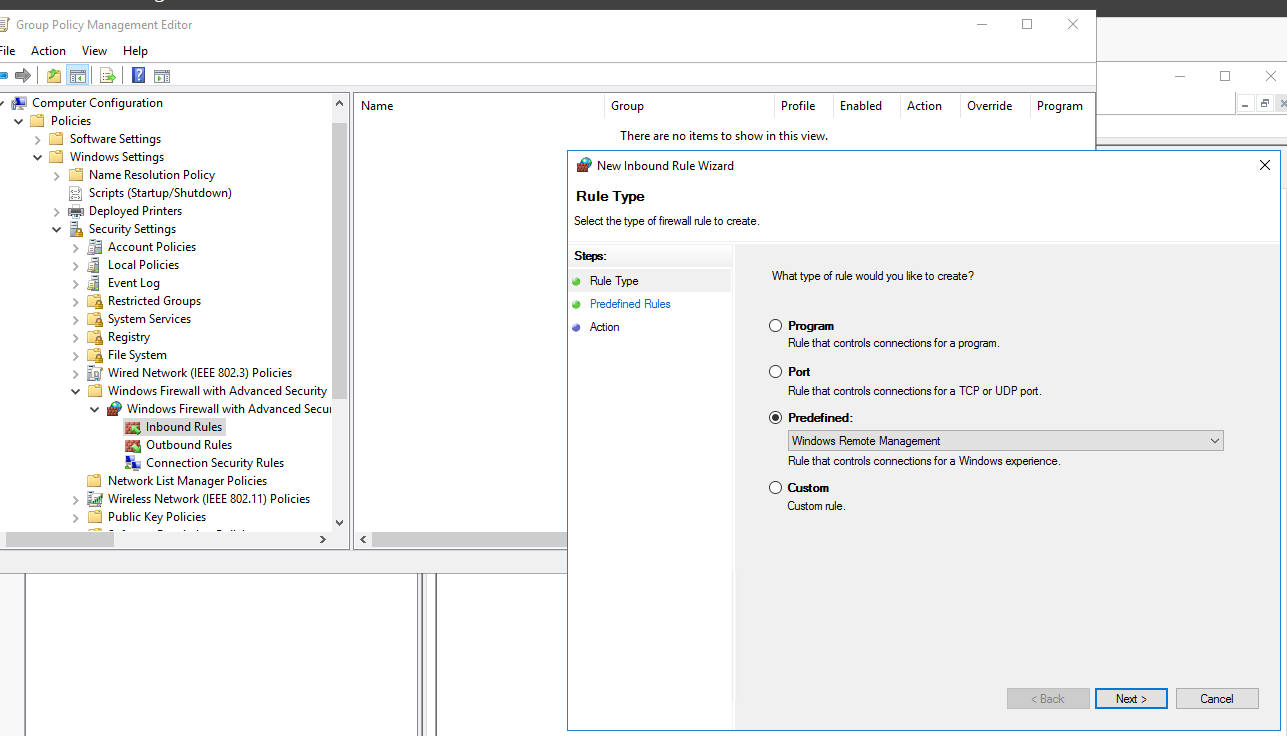This screenshot has height=736, width=1287.
Task: Close the New Inbound Rule Wizard
Action: pos(1265,165)
